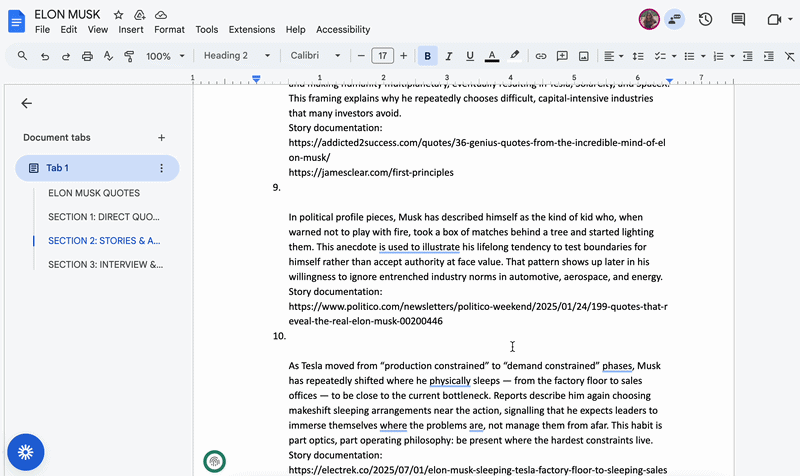Click the move to folder icon
Viewport: 800px width, 476px height.
click(x=139, y=15)
